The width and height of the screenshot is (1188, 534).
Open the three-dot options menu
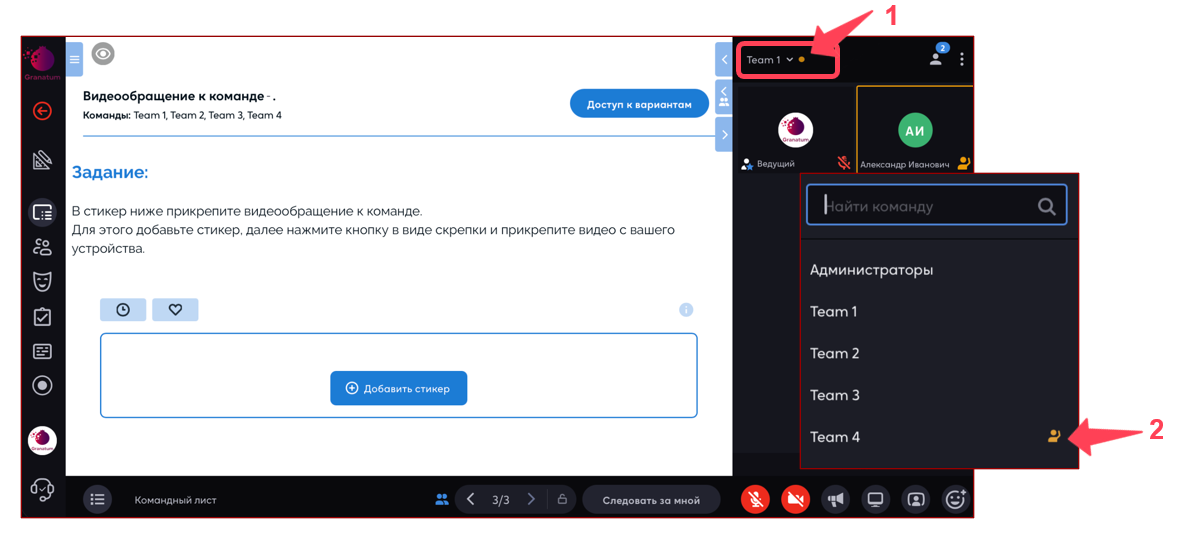[x=962, y=60]
